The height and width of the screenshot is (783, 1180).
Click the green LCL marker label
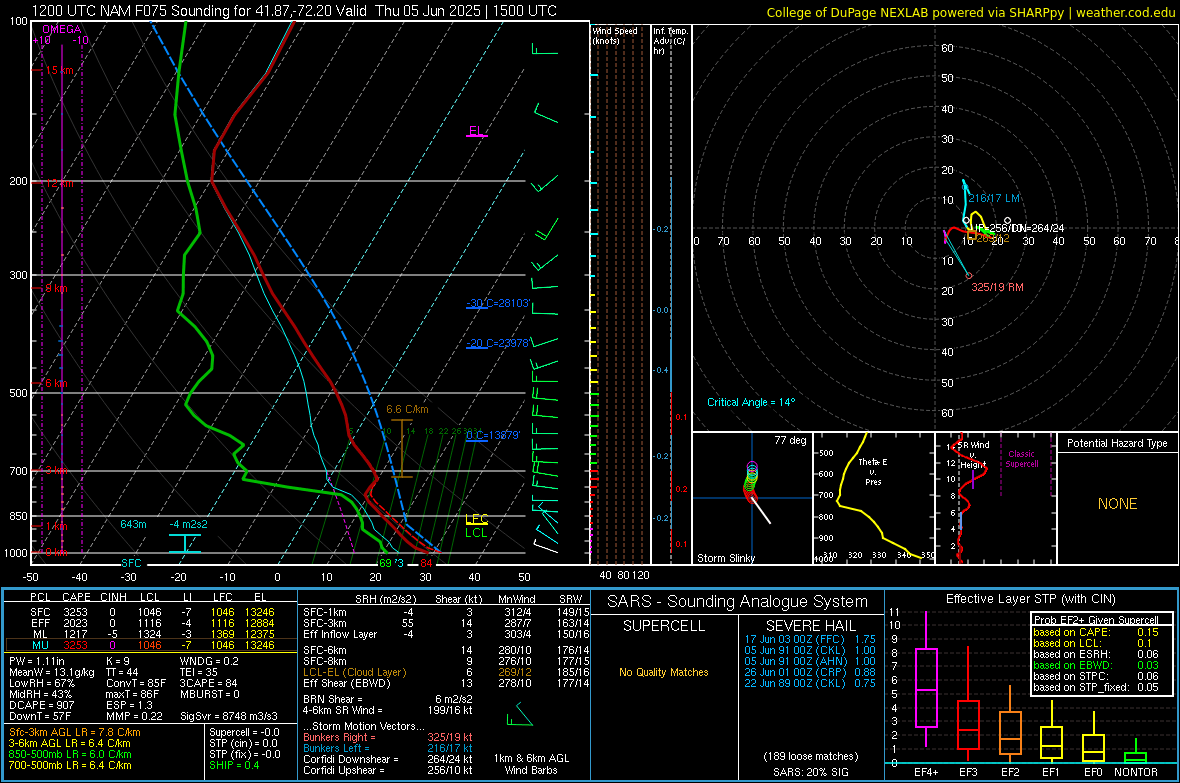tap(476, 532)
